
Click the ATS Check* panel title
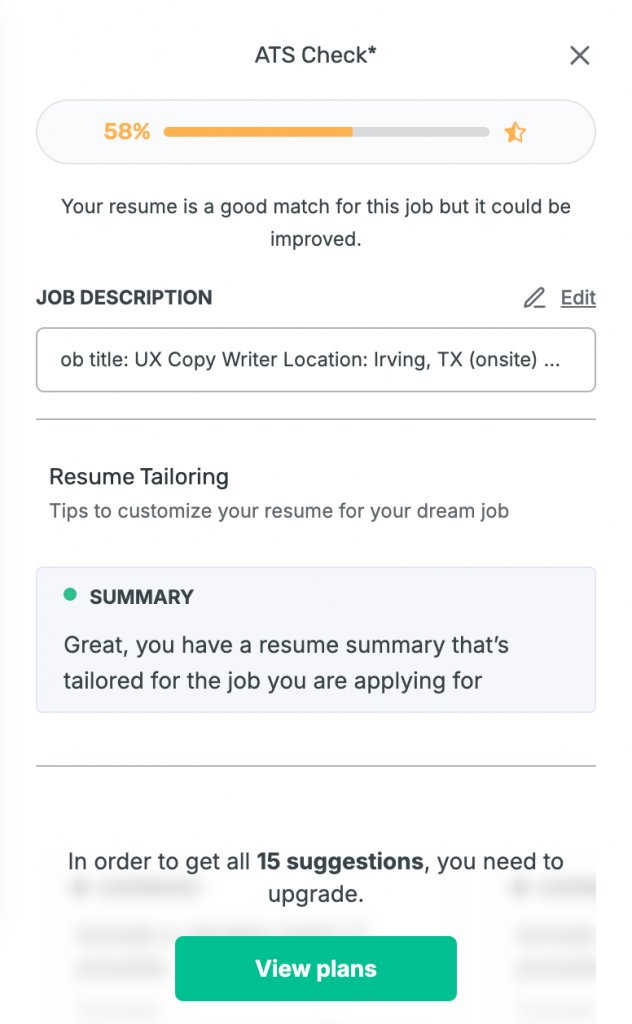click(315, 56)
